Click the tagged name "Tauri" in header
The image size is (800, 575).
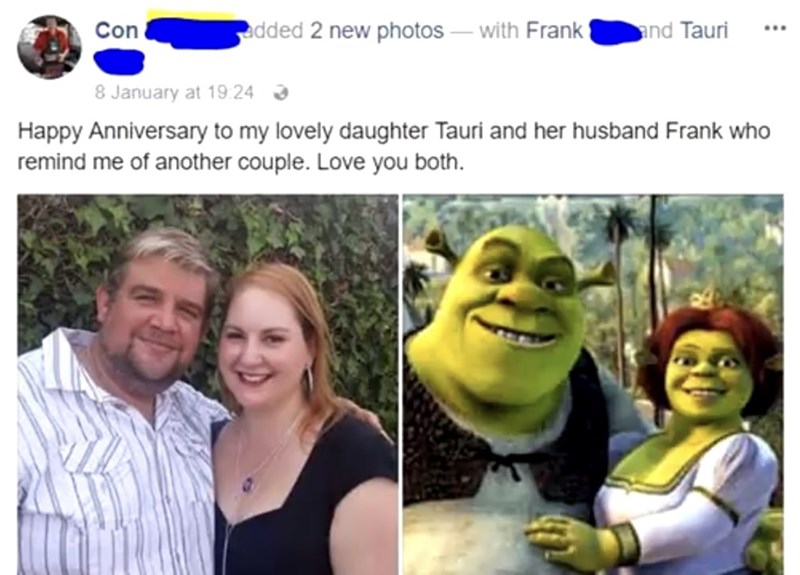(704, 31)
